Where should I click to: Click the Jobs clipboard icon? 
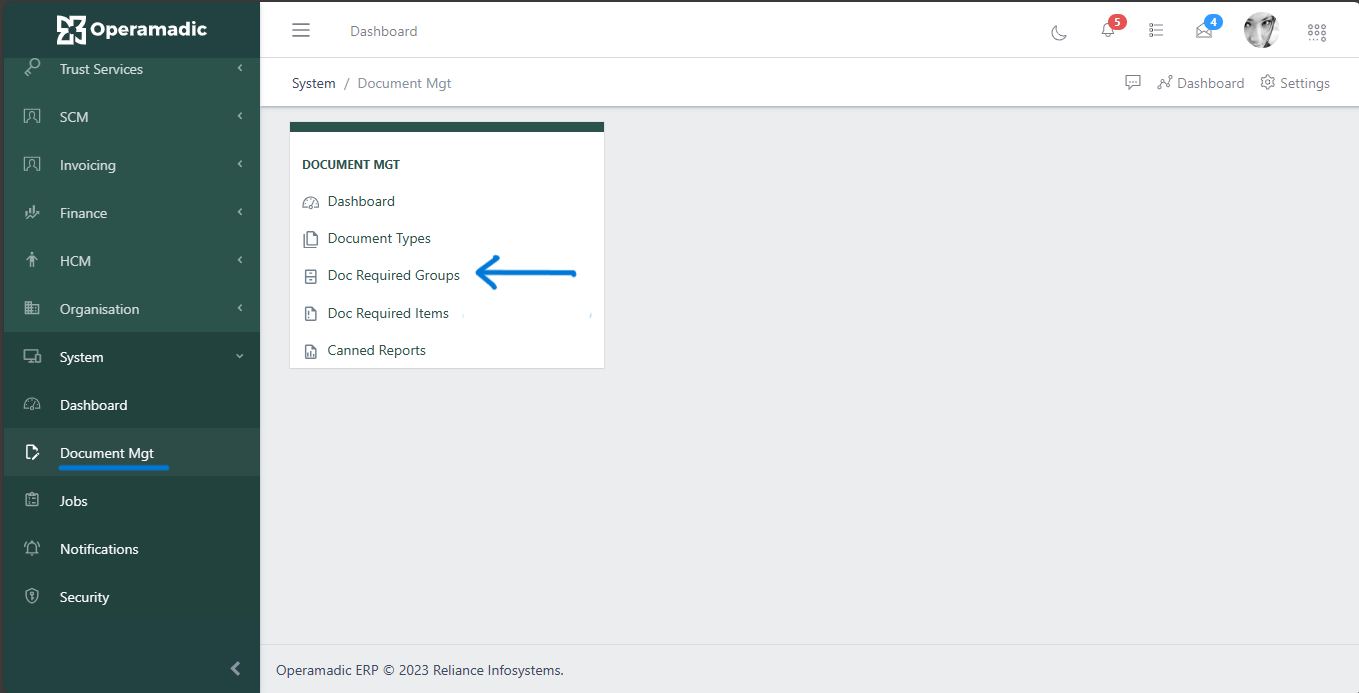(32, 500)
